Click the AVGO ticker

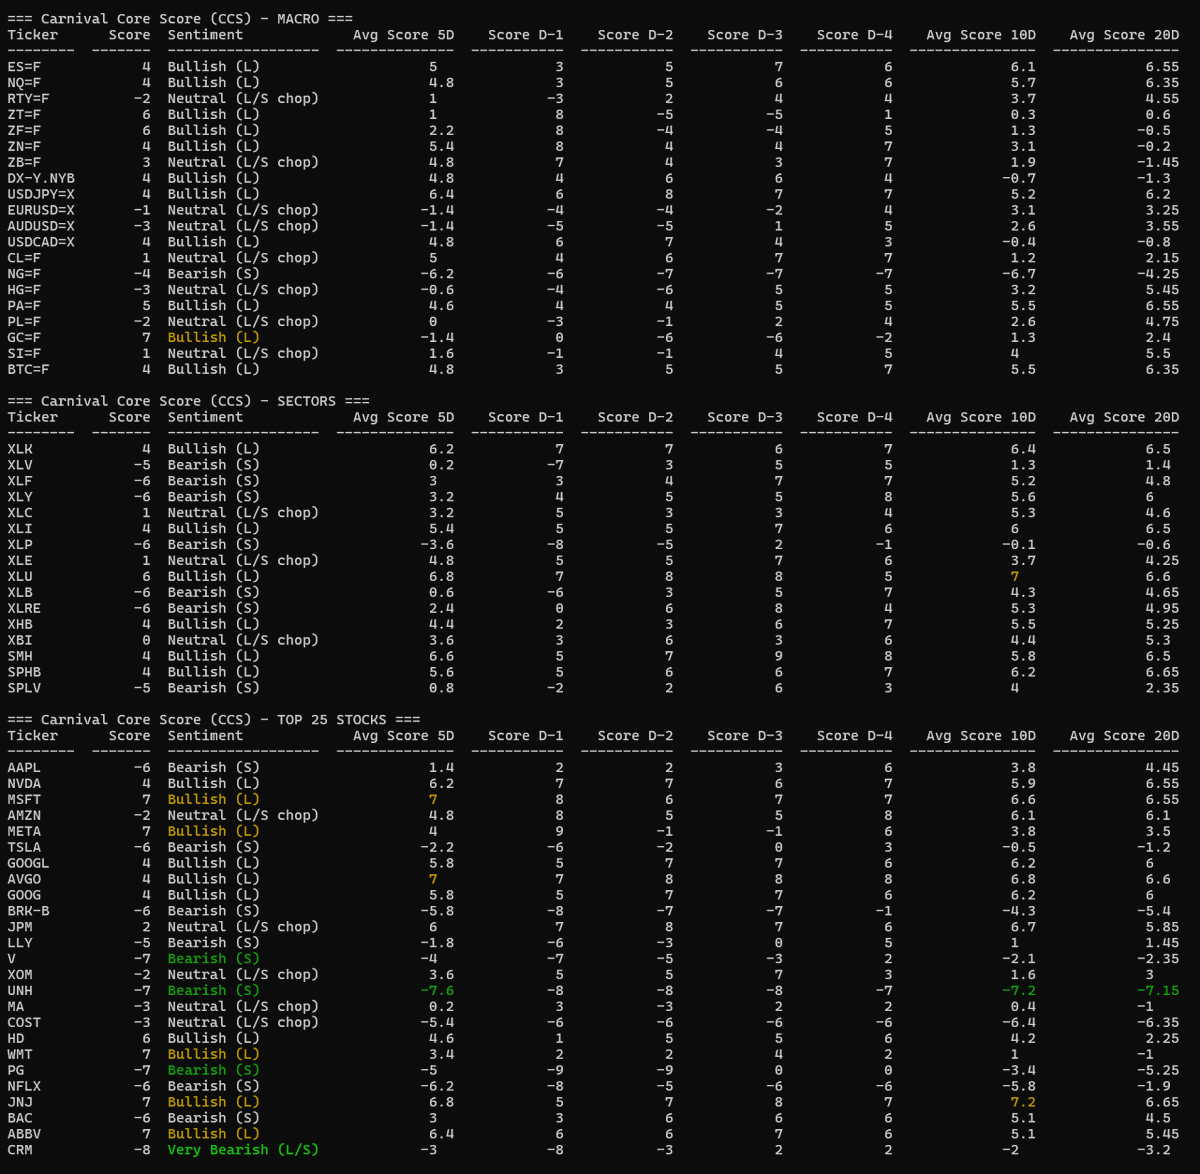[24, 880]
